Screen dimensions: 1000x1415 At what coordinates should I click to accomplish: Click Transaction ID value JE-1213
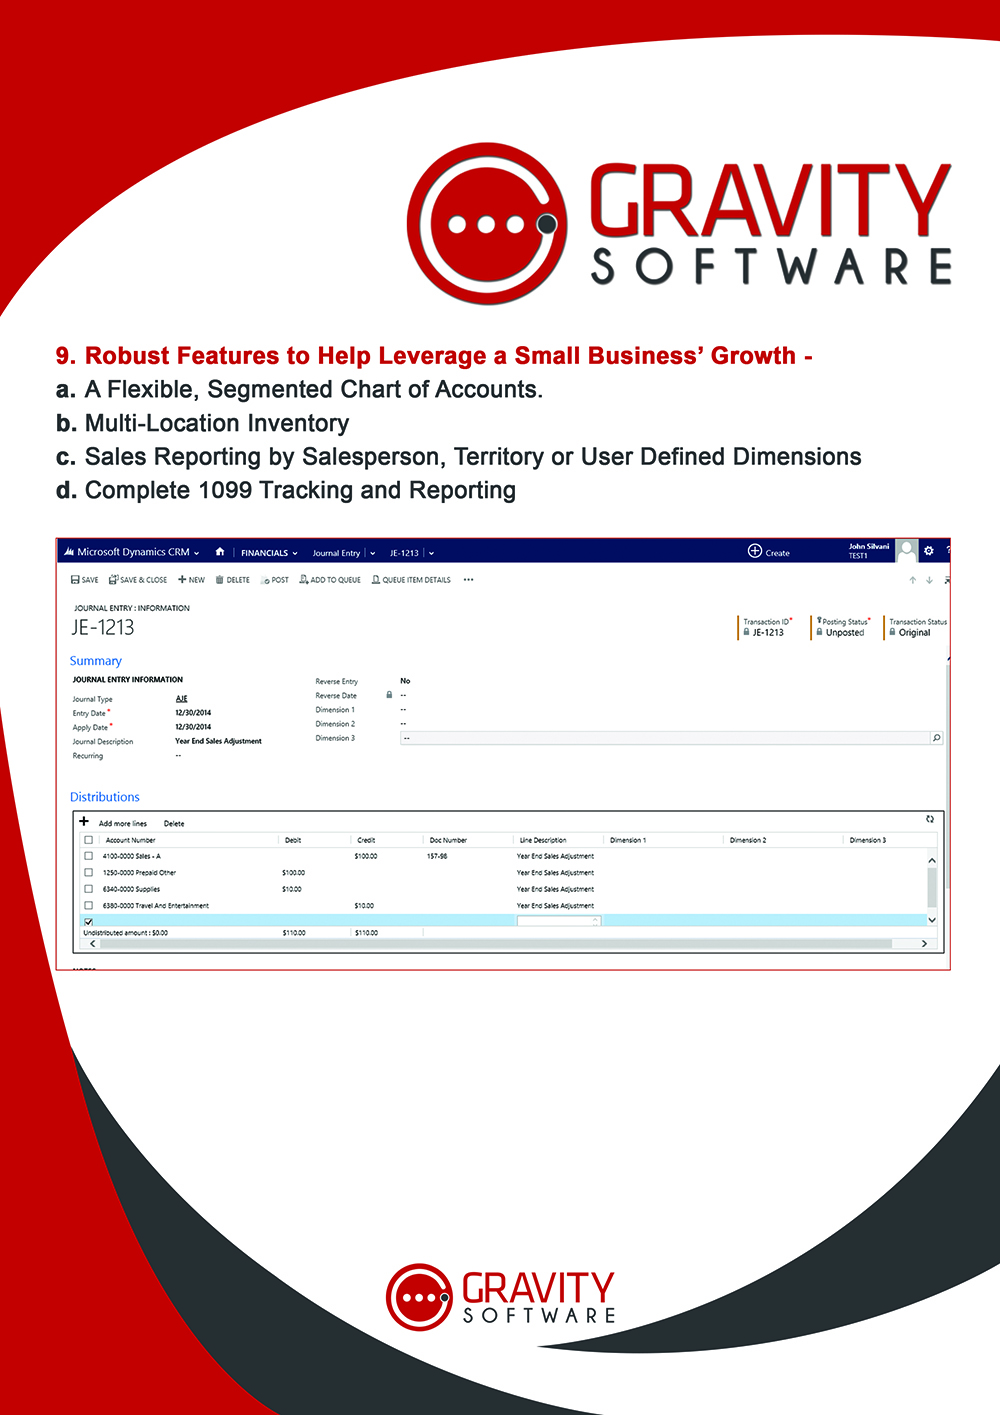tap(768, 633)
